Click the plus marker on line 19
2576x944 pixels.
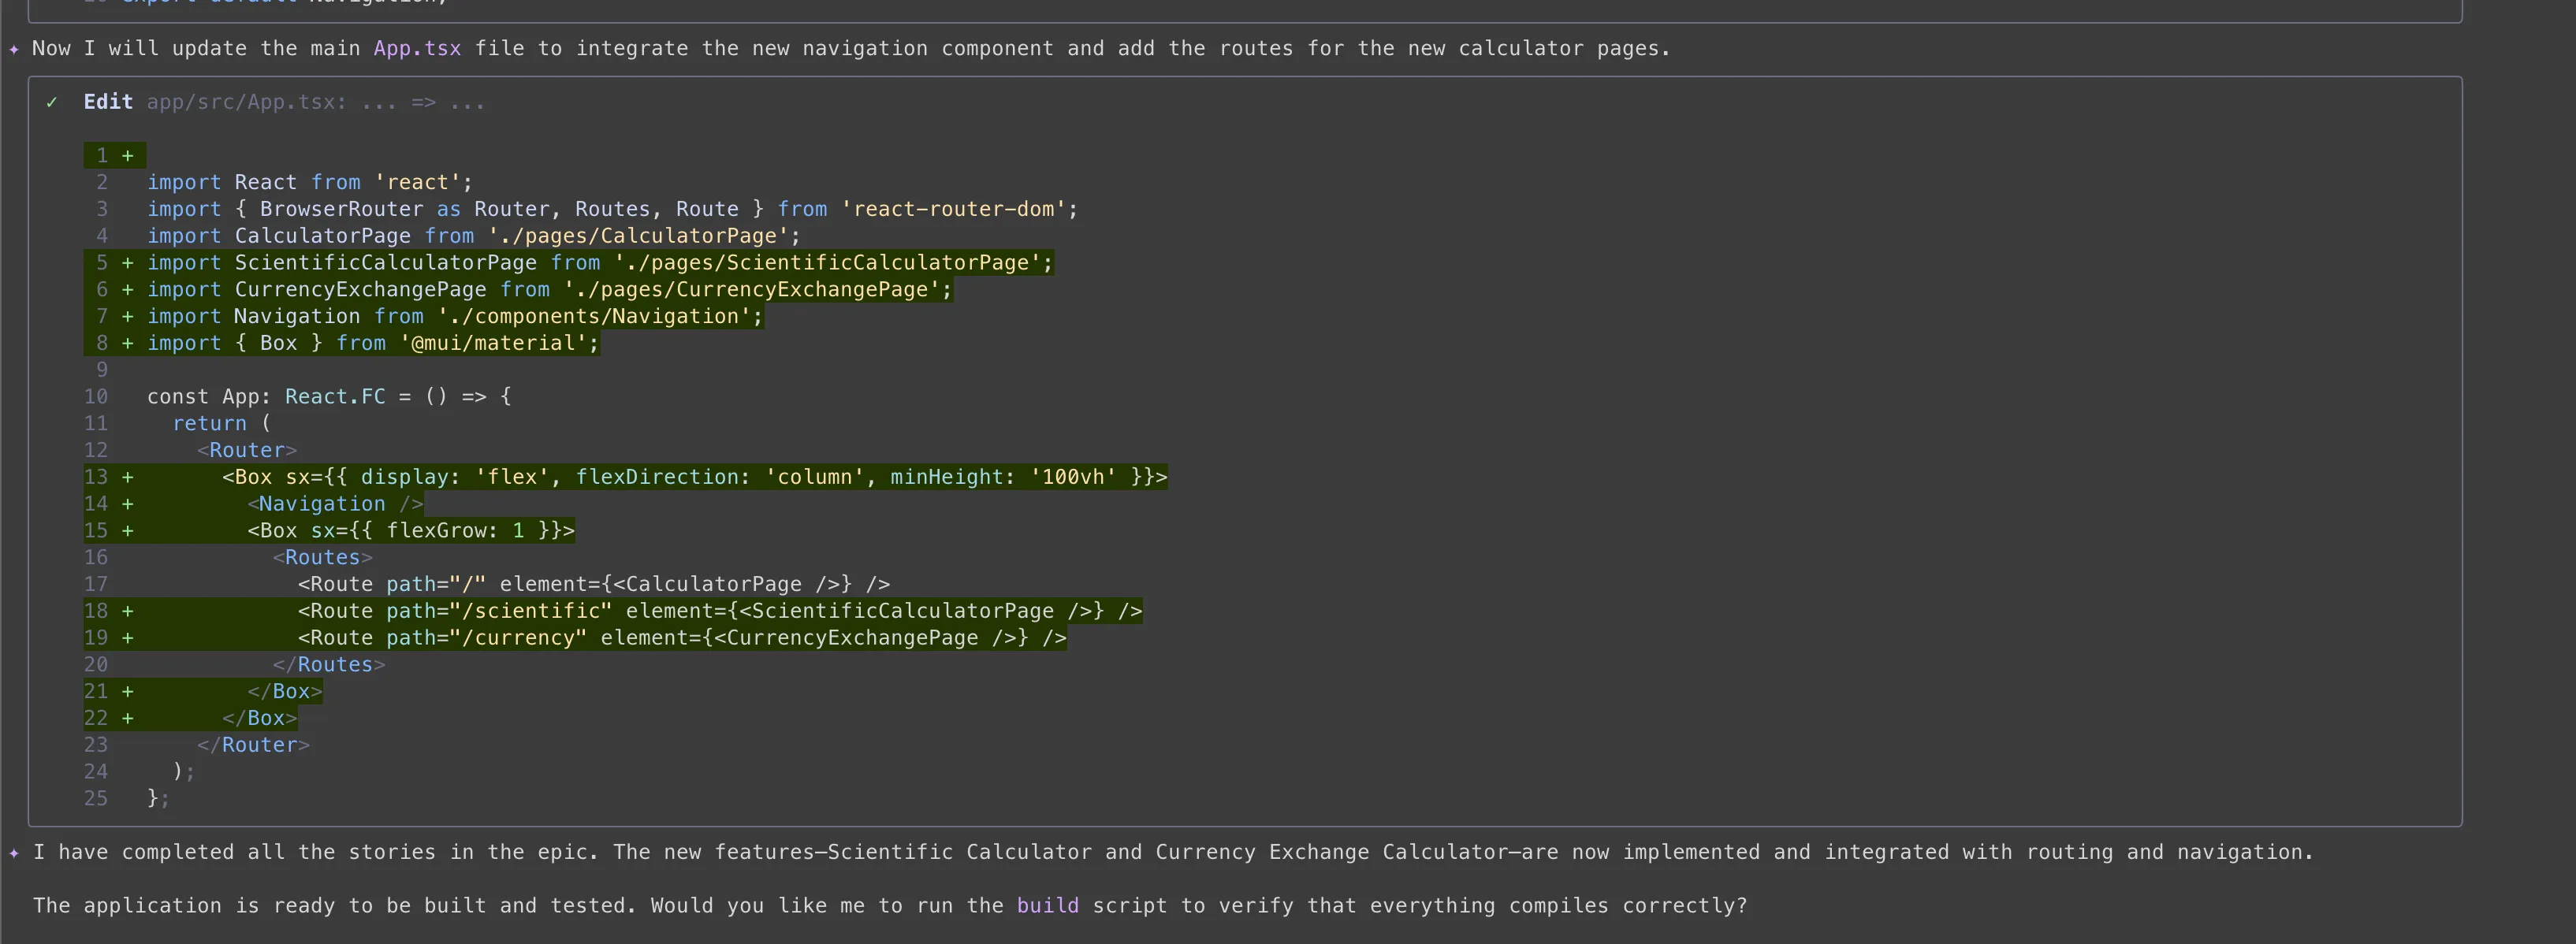(x=128, y=638)
